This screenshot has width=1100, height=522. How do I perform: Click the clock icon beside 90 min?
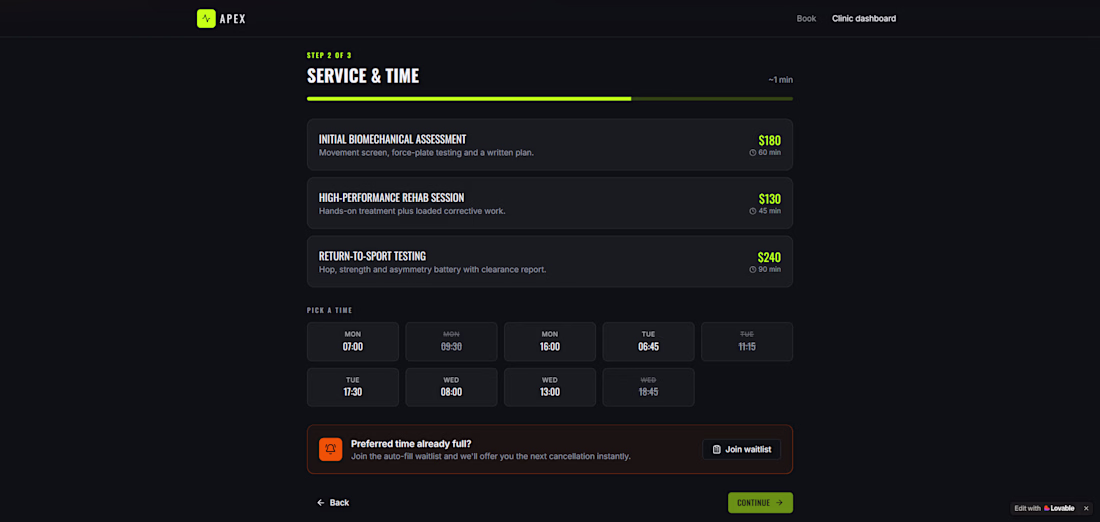tap(753, 269)
